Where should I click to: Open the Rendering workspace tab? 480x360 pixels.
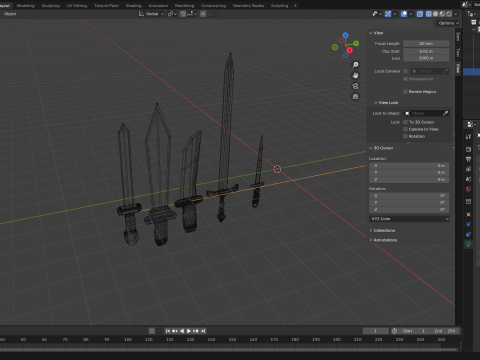184,6
